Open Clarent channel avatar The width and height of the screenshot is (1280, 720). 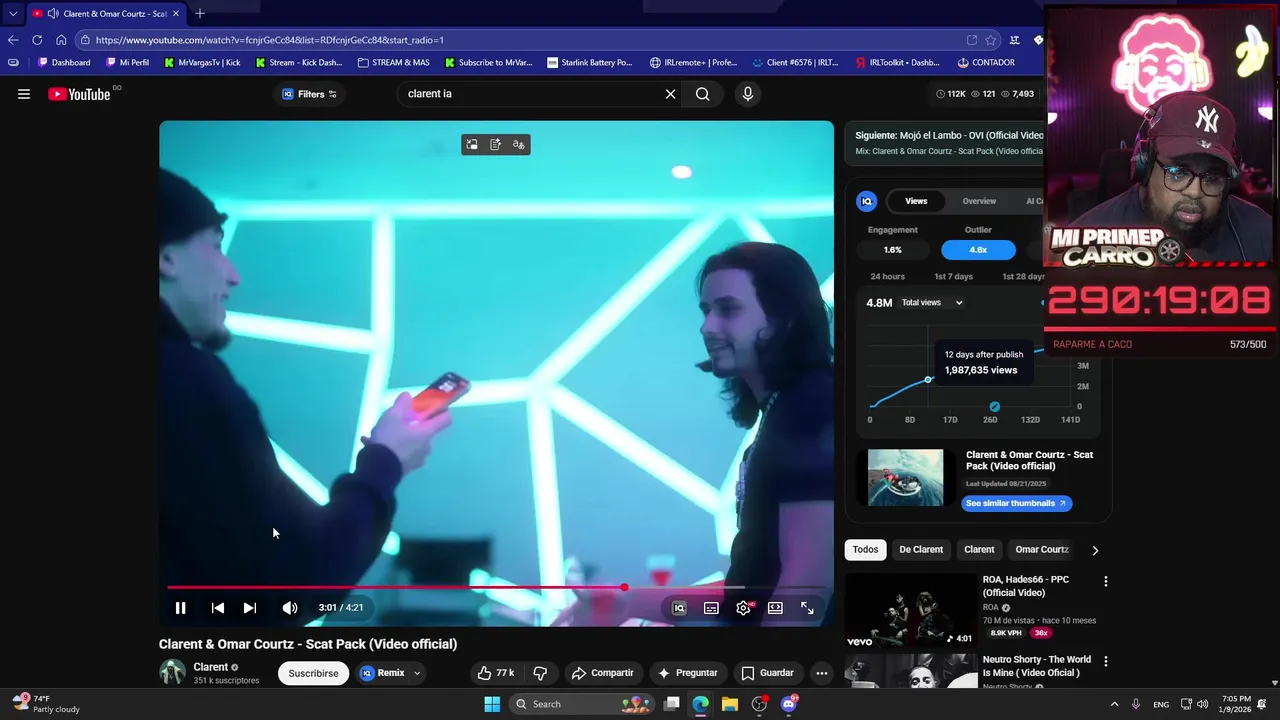[172, 672]
